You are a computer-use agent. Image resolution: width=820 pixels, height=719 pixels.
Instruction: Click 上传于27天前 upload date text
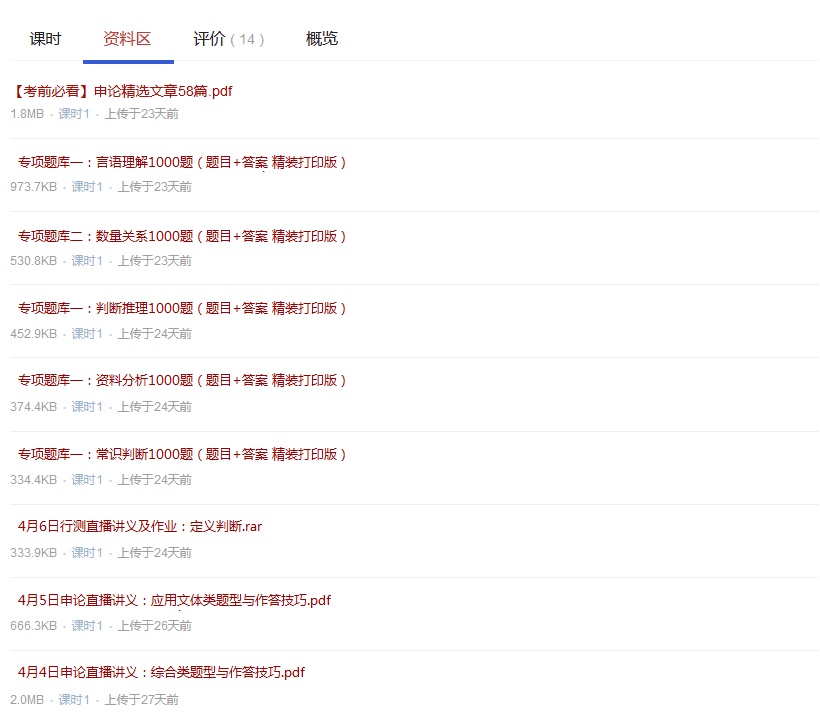[142, 700]
